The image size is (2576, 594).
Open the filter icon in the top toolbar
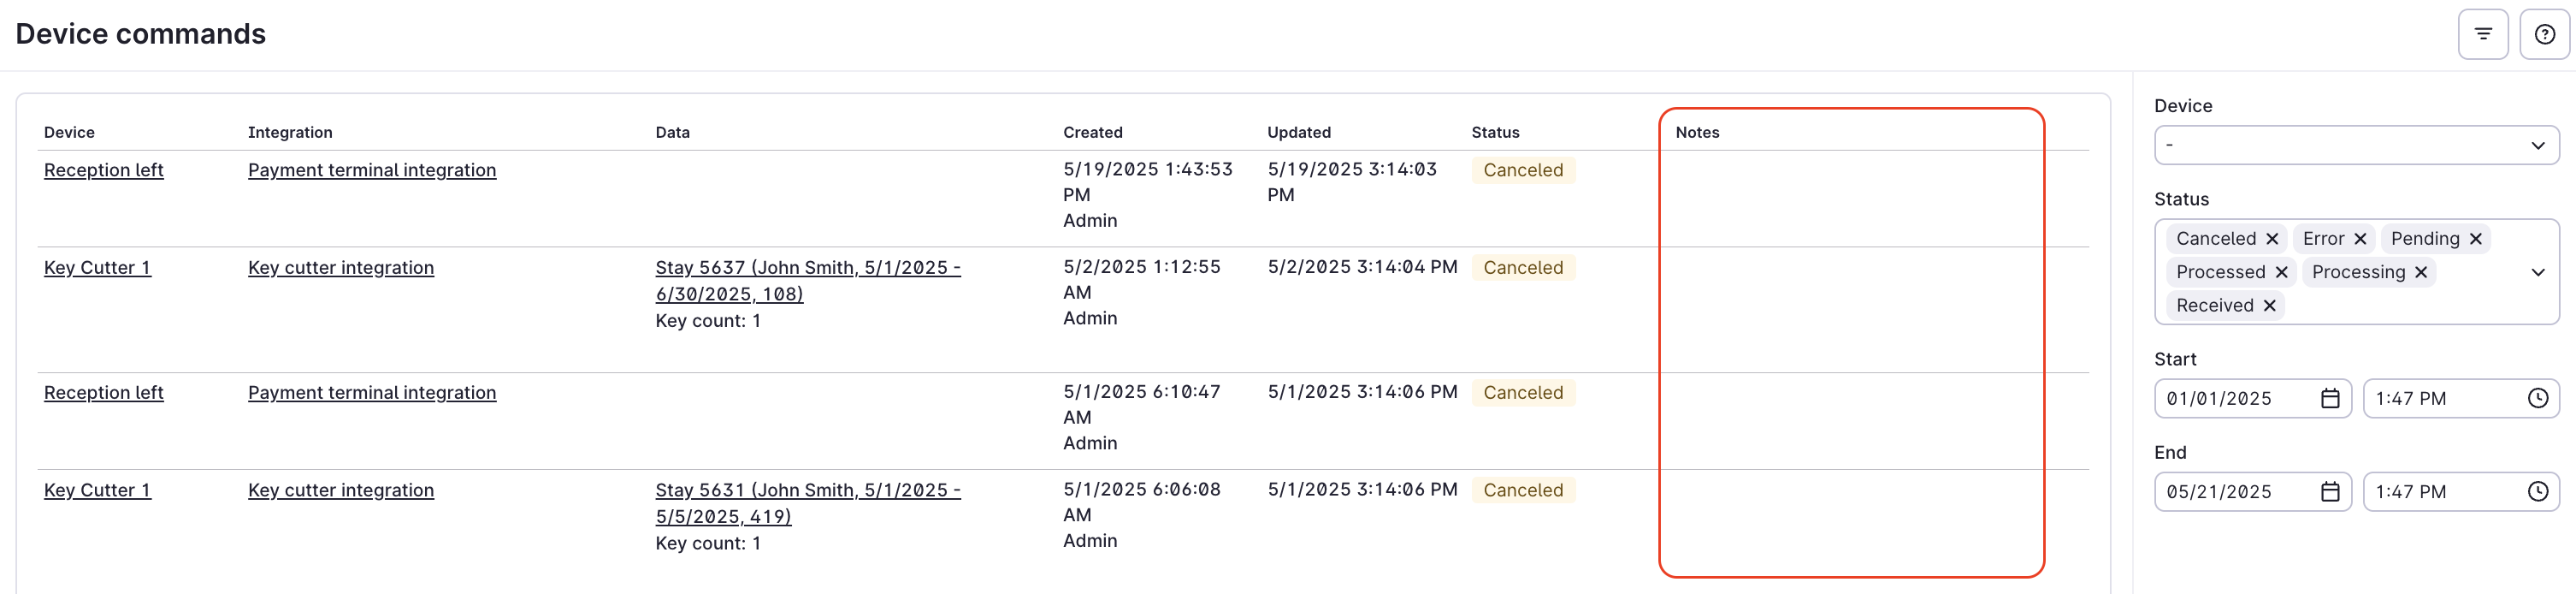2483,33
